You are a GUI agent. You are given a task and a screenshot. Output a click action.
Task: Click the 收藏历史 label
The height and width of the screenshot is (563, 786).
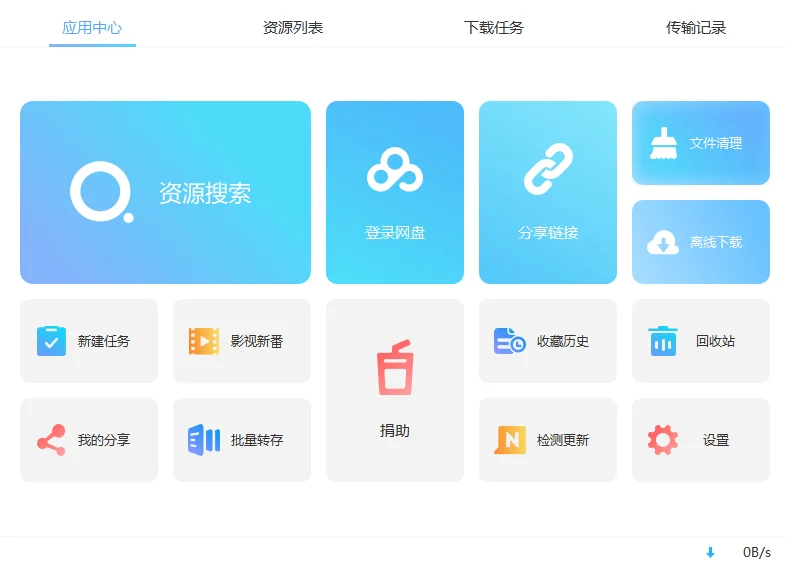pyautogui.click(x=563, y=341)
